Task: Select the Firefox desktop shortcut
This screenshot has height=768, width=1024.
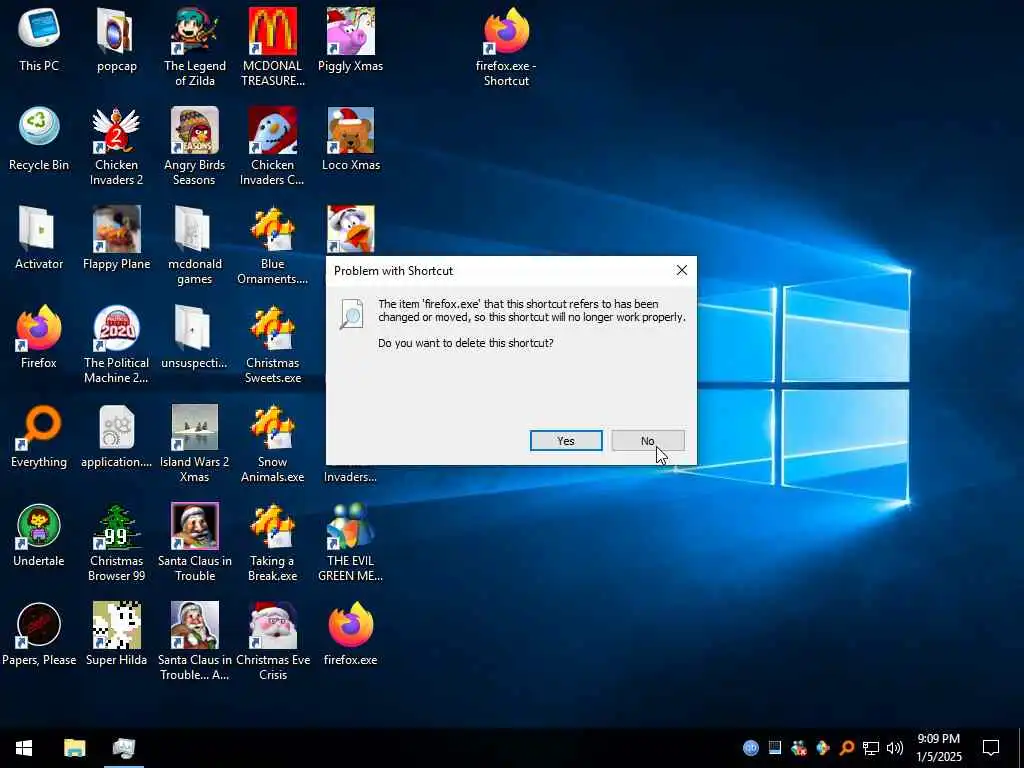Action: (x=39, y=337)
